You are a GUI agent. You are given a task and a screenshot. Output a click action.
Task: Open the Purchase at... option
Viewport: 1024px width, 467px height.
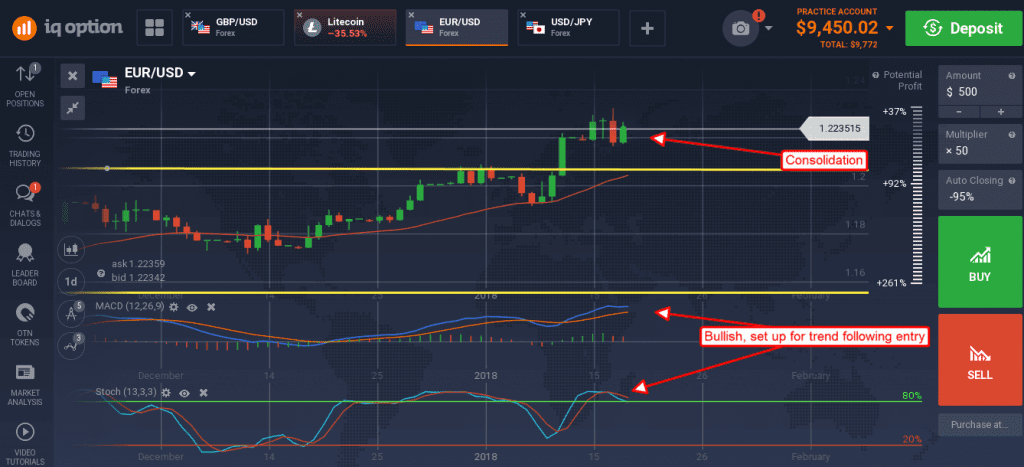(978, 425)
